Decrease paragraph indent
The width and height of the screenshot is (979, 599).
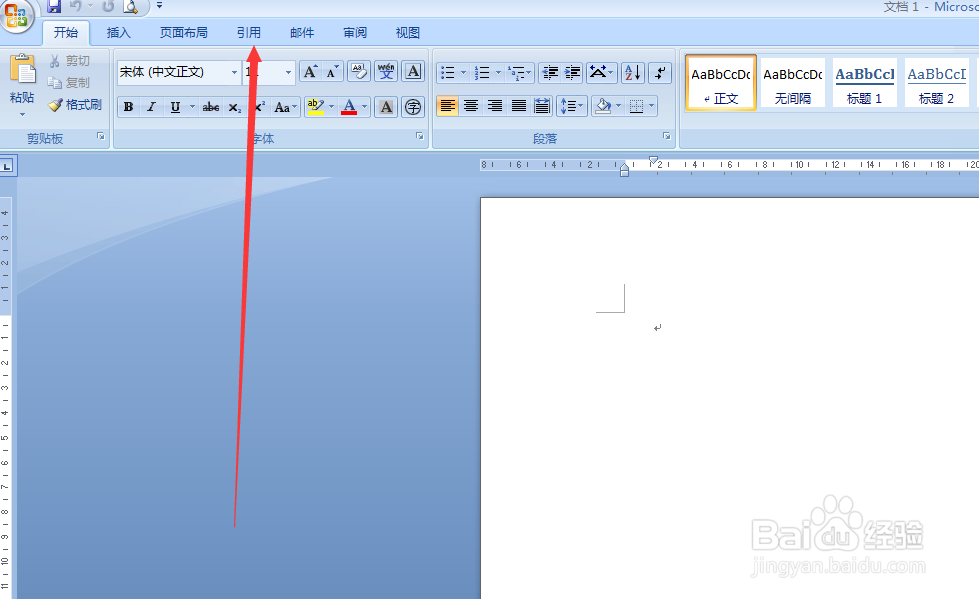(x=550, y=72)
